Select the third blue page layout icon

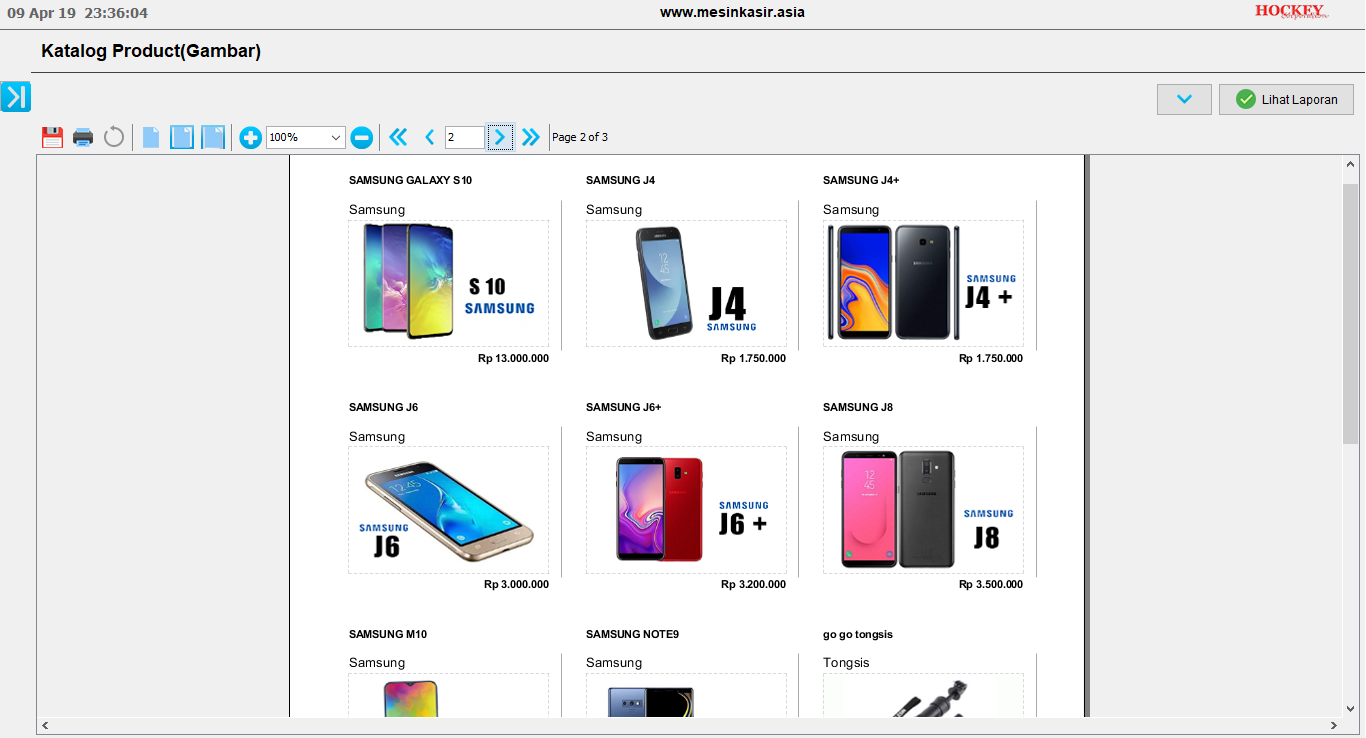point(213,137)
